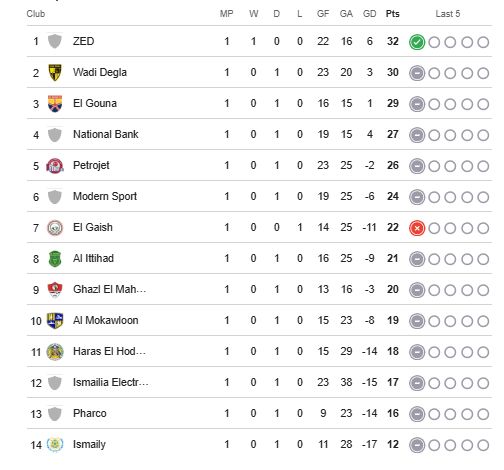Click the Last 5 column header
The height and width of the screenshot is (470, 504).
(x=448, y=14)
